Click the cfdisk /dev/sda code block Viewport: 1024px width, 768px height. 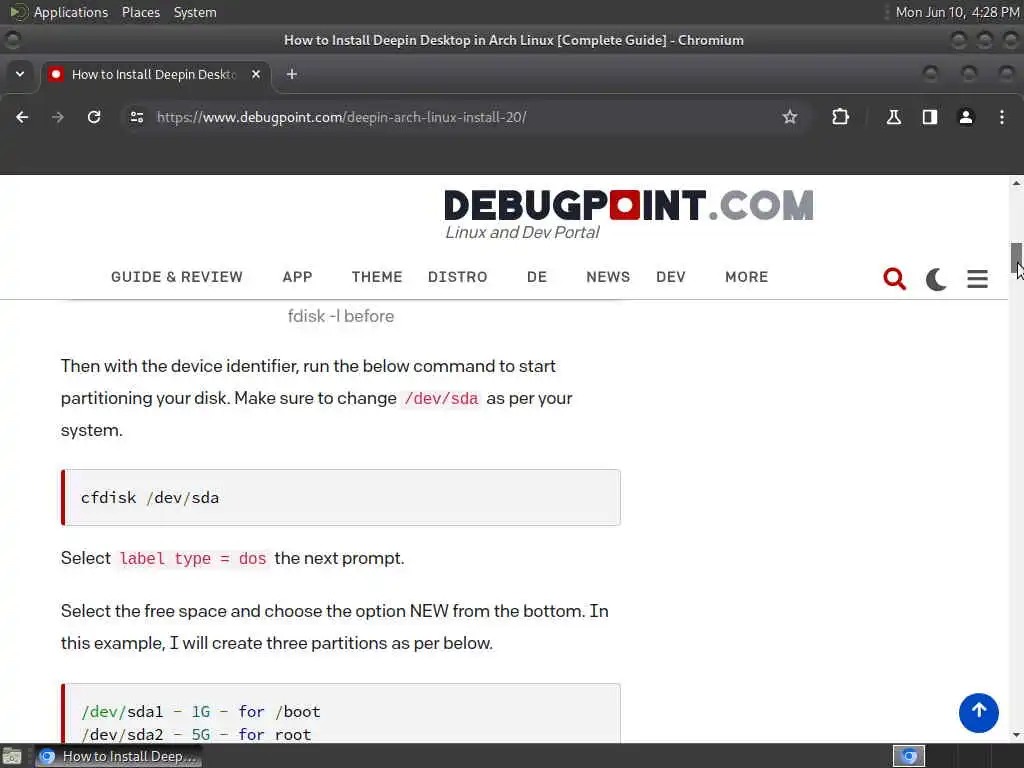341,498
